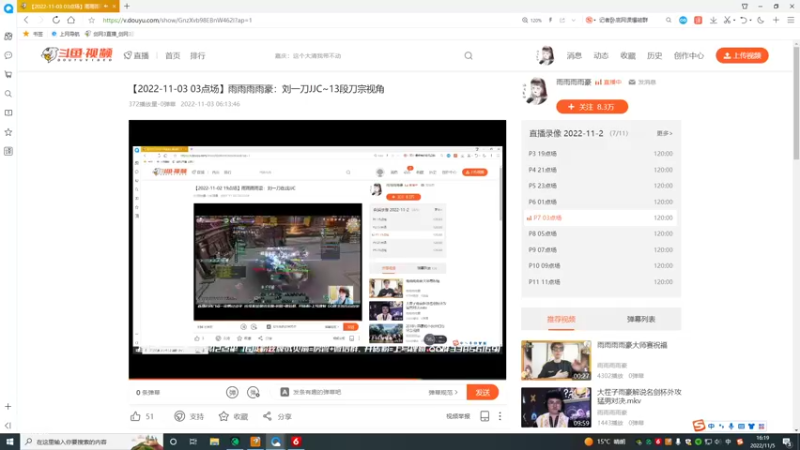The image size is (800, 450).
Task: Open 弹幕规范 rules link
Action: pyautogui.click(x=443, y=392)
